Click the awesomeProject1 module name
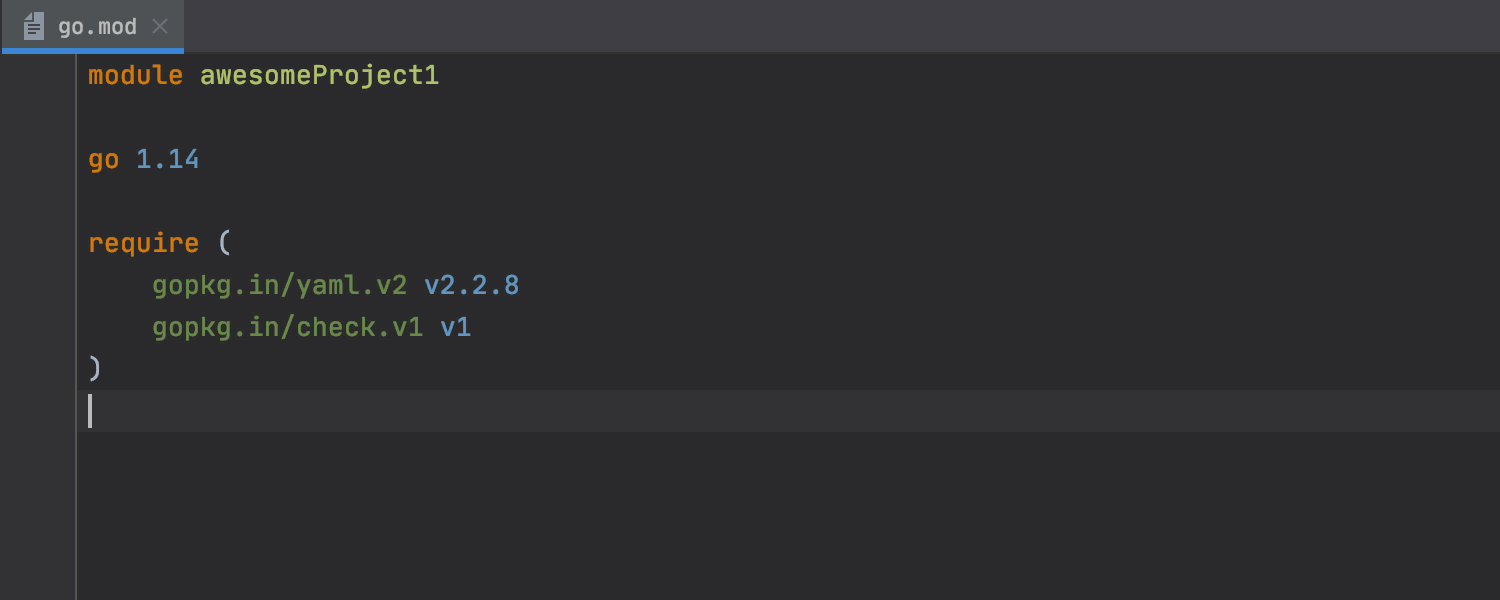 pos(319,76)
